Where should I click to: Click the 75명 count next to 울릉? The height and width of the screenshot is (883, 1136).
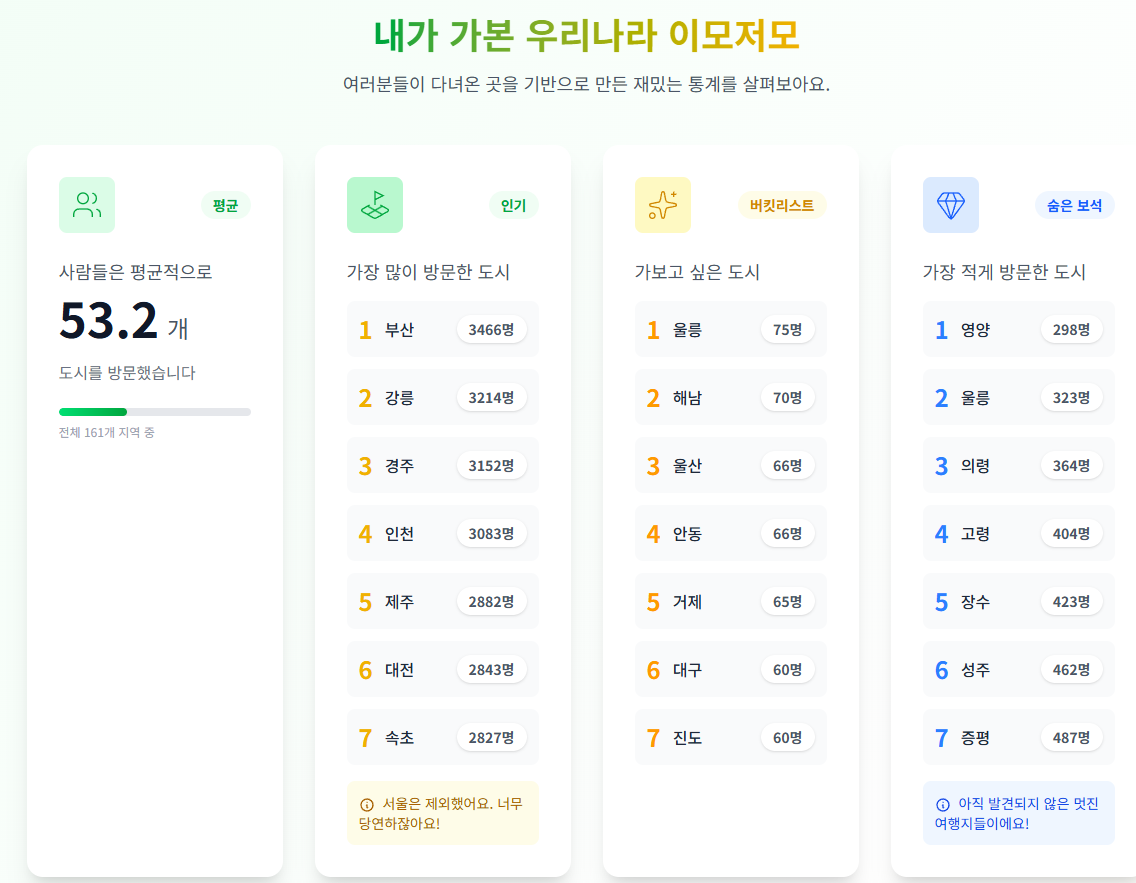pyautogui.click(x=789, y=329)
